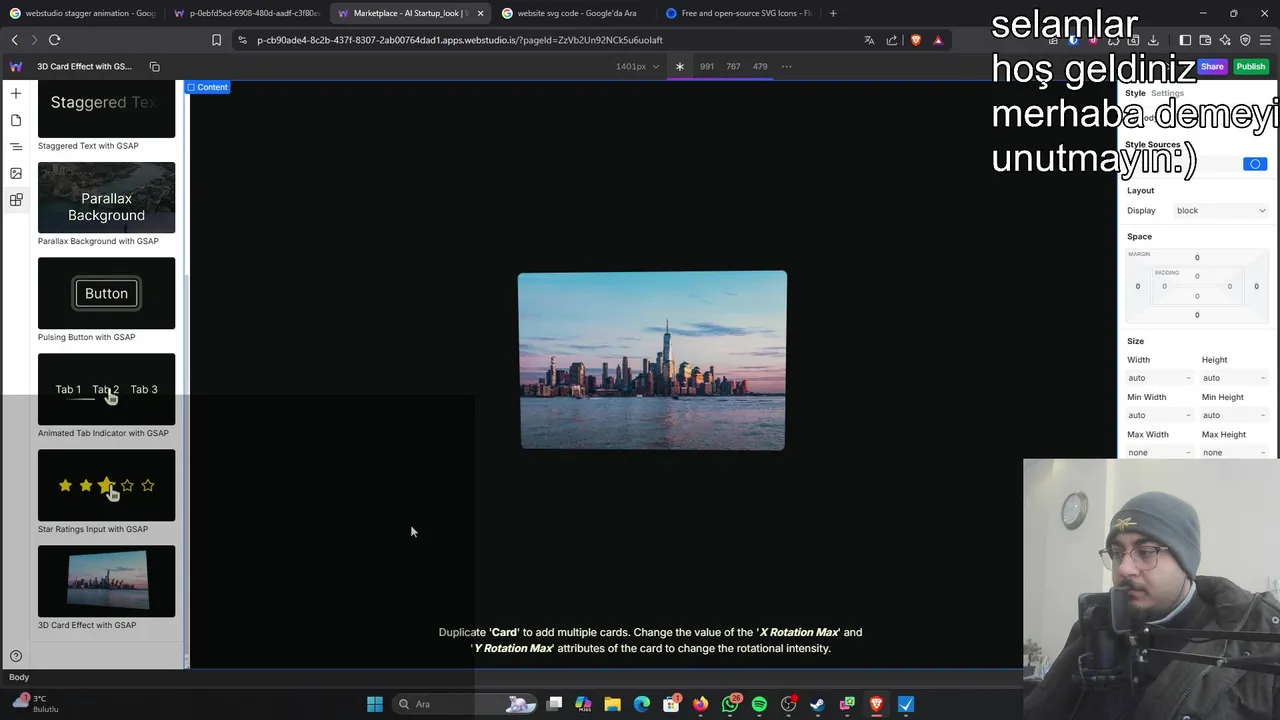Screen dimensions: 1280x720
Task: Open Windows Start menu
Action: coord(375,704)
